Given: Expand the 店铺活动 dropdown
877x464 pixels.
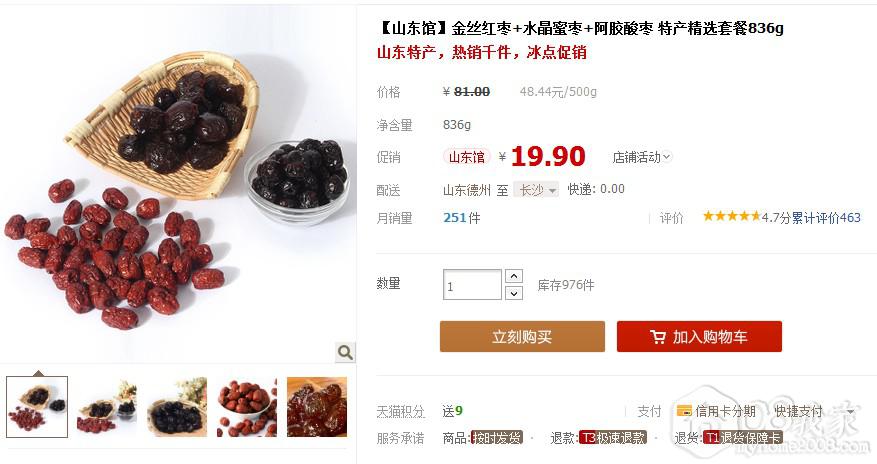Looking at the screenshot, I should coord(642,157).
